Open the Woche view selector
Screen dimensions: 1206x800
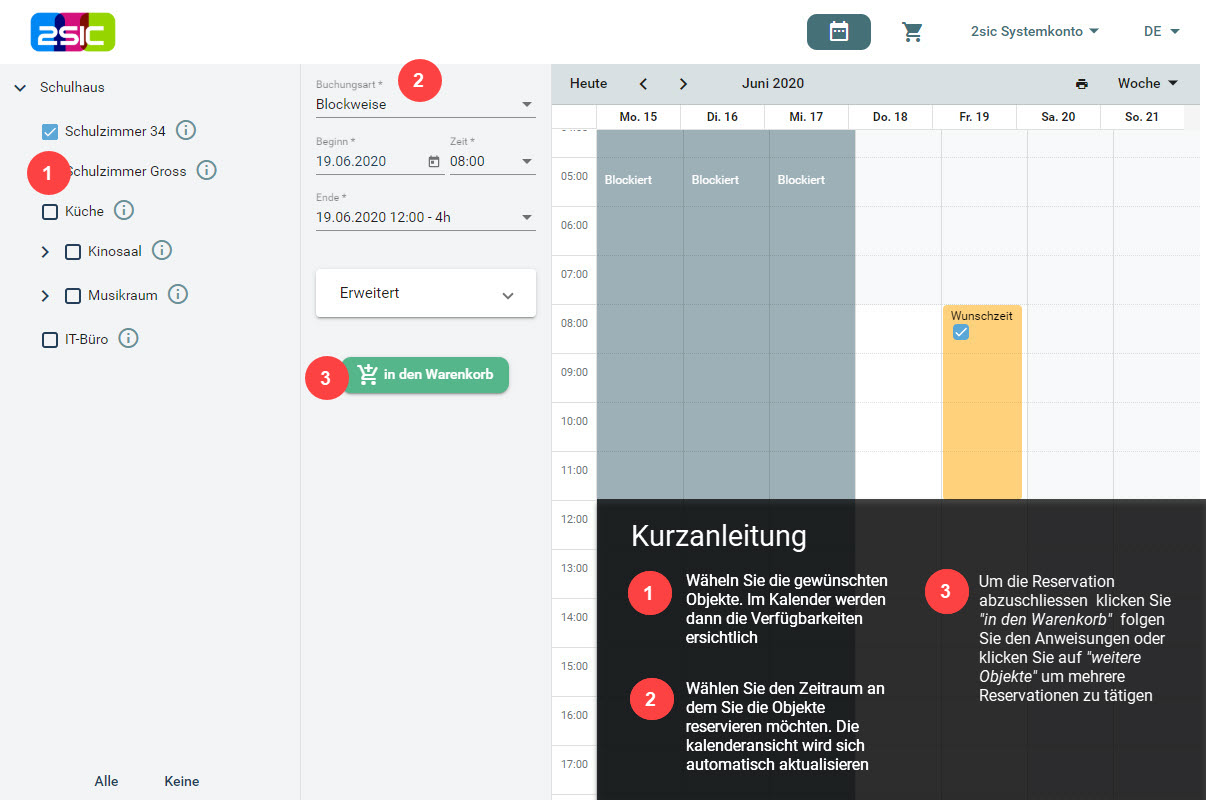click(x=1147, y=84)
